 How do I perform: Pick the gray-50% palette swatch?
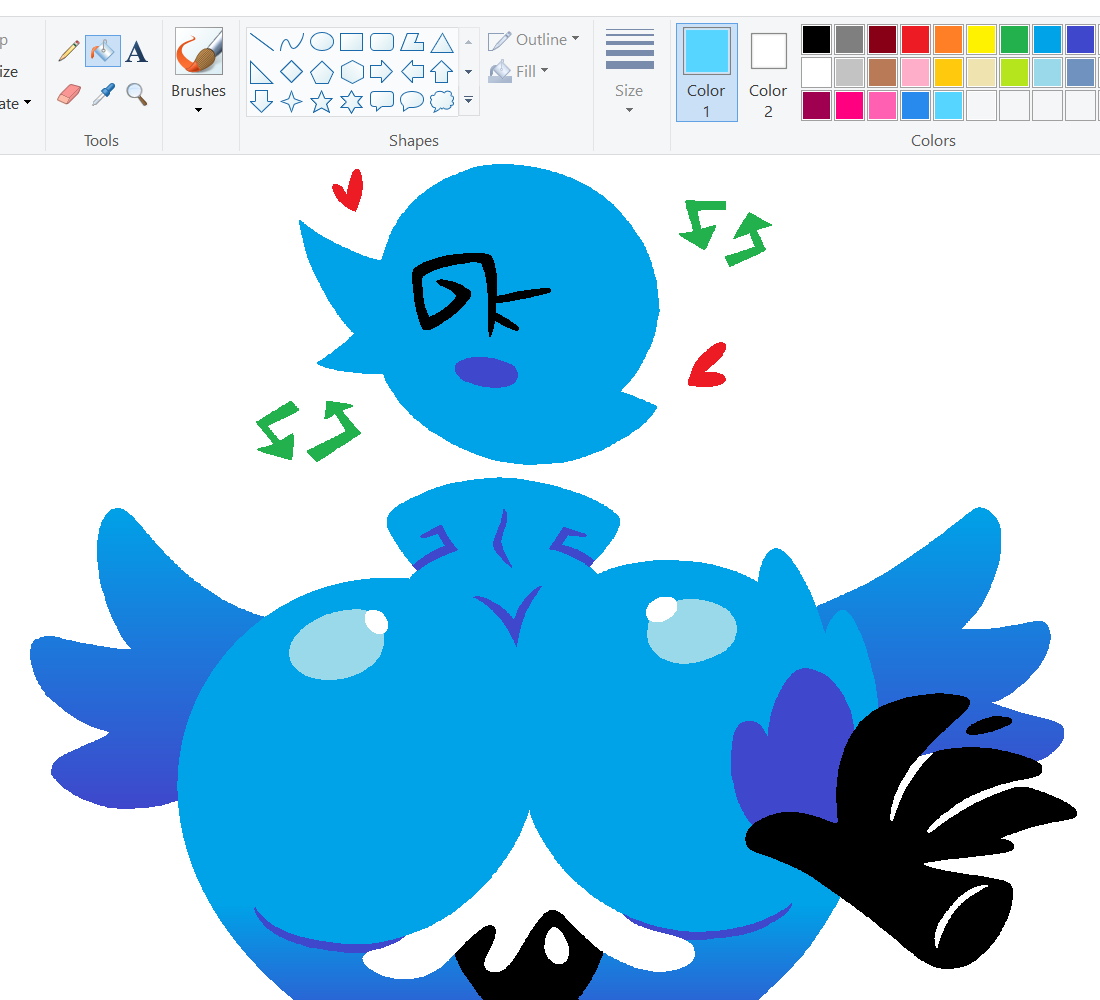(850, 39)
